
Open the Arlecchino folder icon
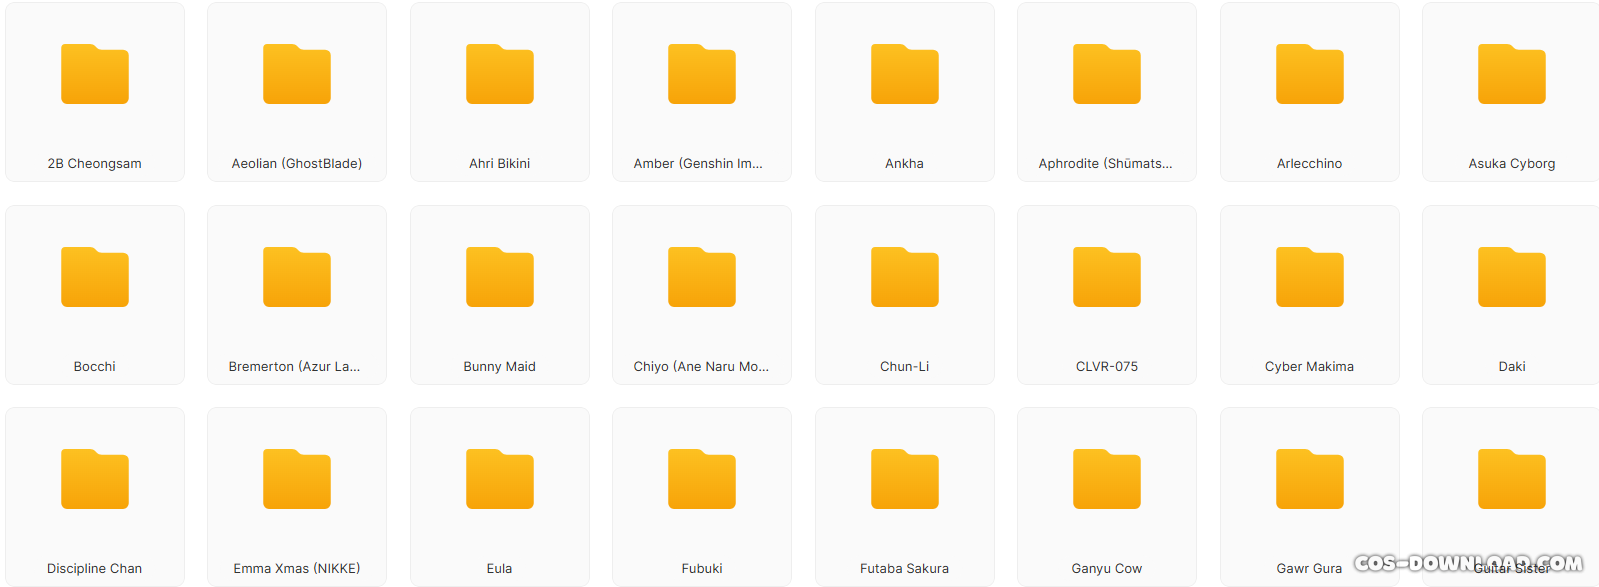(1310, 74)
